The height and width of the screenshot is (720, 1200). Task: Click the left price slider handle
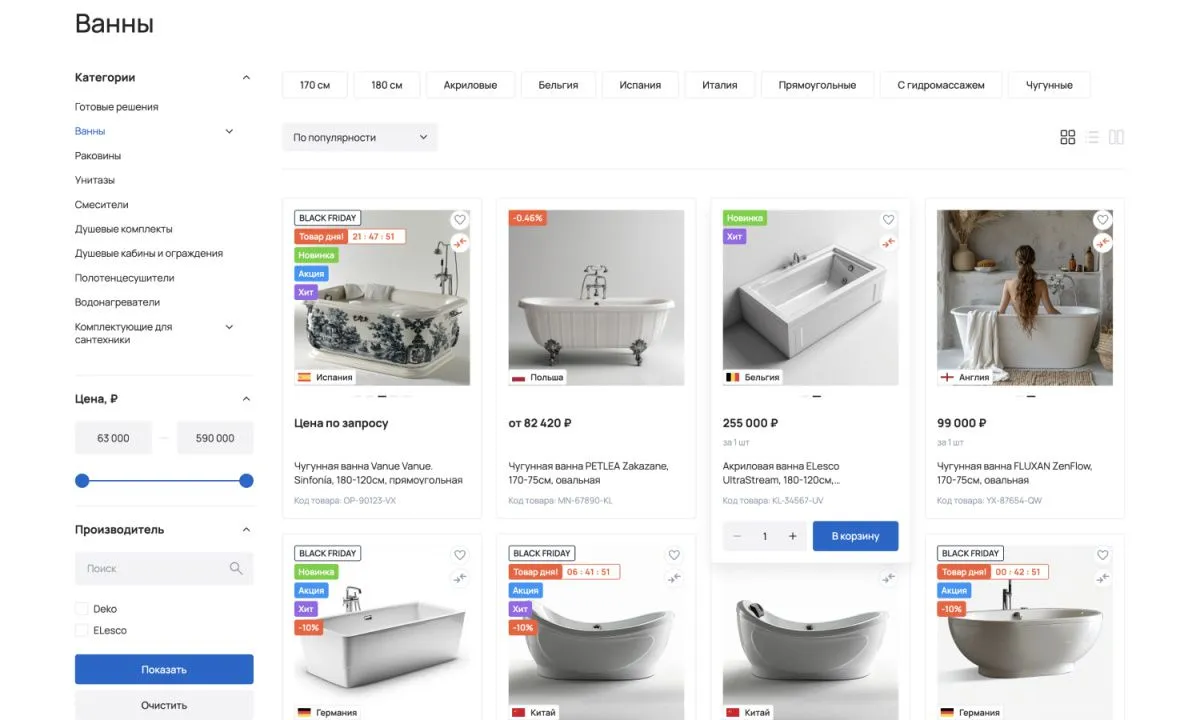coord(82,481)
